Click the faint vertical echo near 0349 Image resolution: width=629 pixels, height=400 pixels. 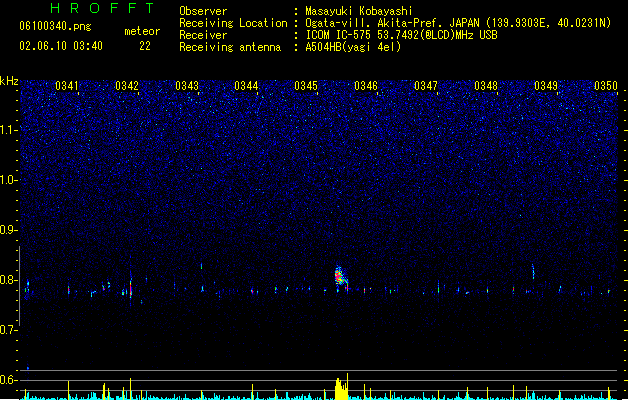tap(533, 272)
